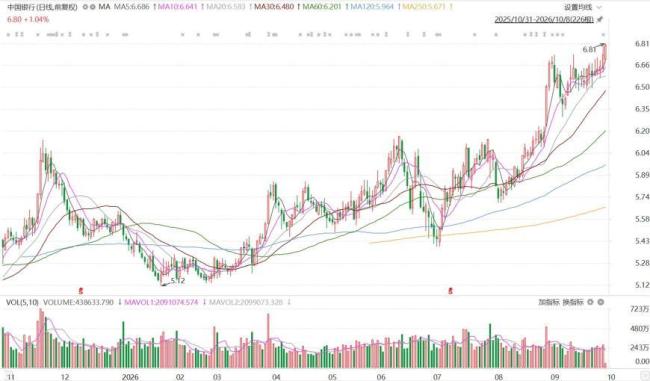Click the 6.81 high price annotation
Image resolution: width=650 pixels, height=381 pixels.
point(589,50)
